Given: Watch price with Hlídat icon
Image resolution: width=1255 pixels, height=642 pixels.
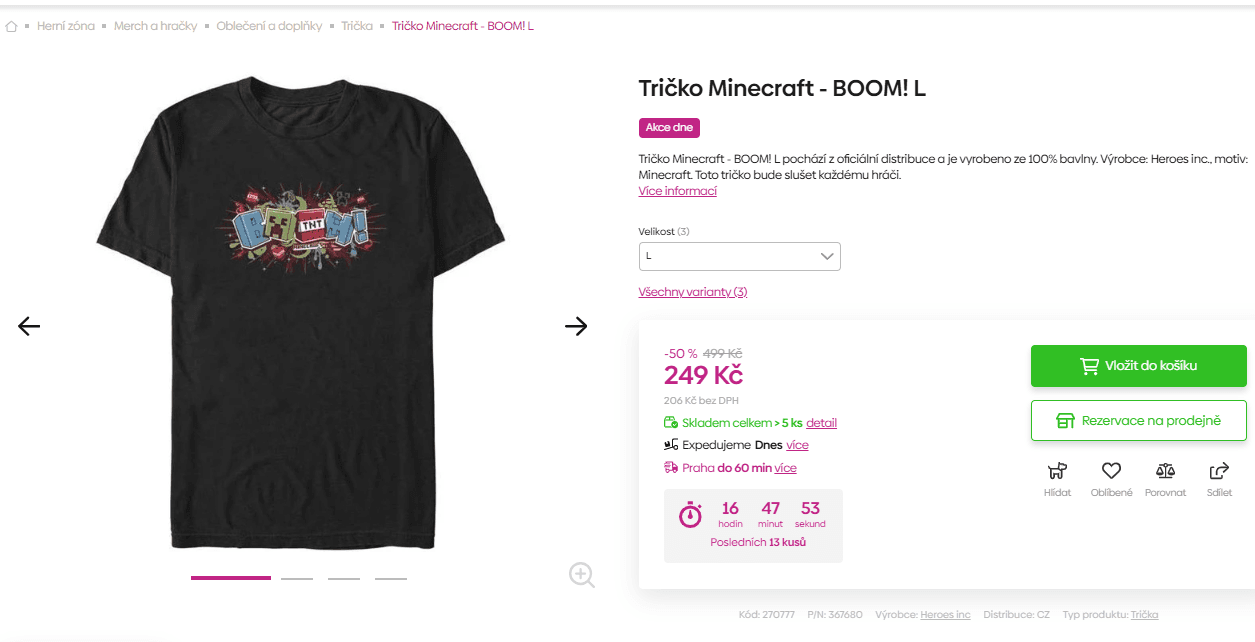Looking at the screenshot, I should (x=1057, y=477).
